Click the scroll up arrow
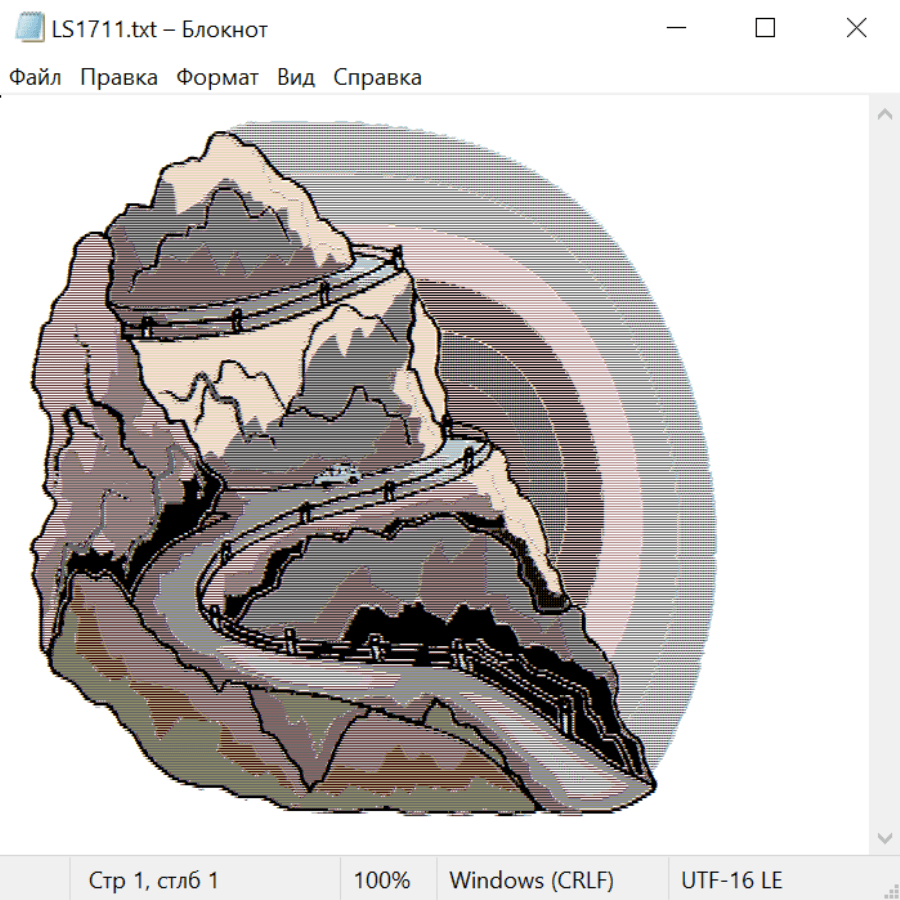 [x=884, y=114]
